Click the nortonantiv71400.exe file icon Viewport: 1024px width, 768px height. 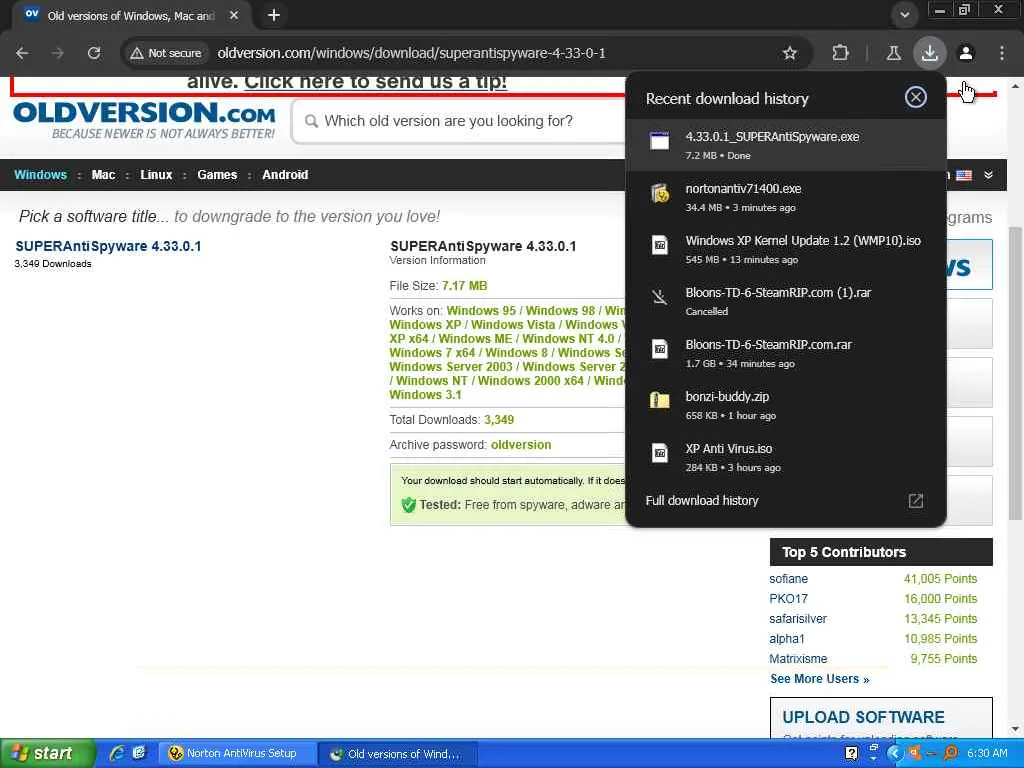[x=660, y=194]
